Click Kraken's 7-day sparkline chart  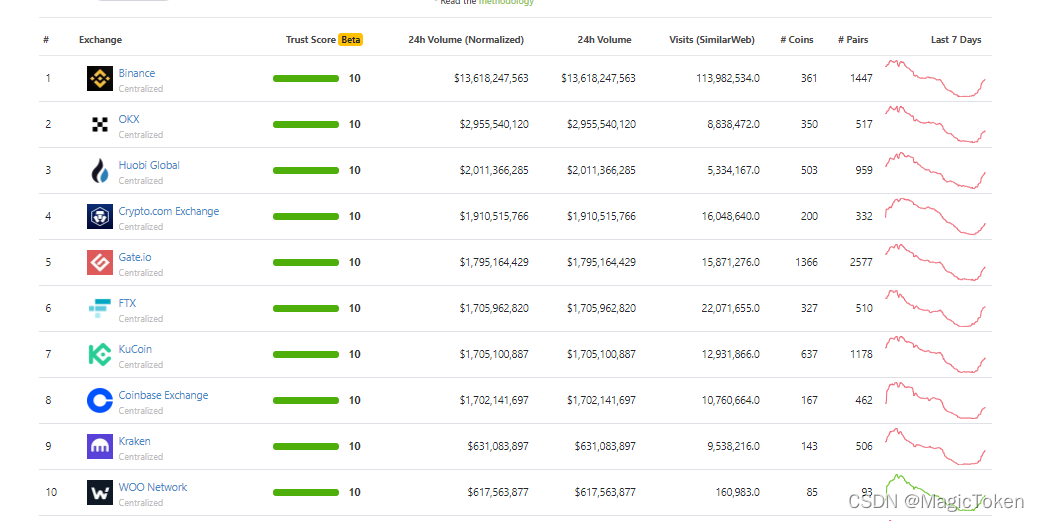point(936,446)
